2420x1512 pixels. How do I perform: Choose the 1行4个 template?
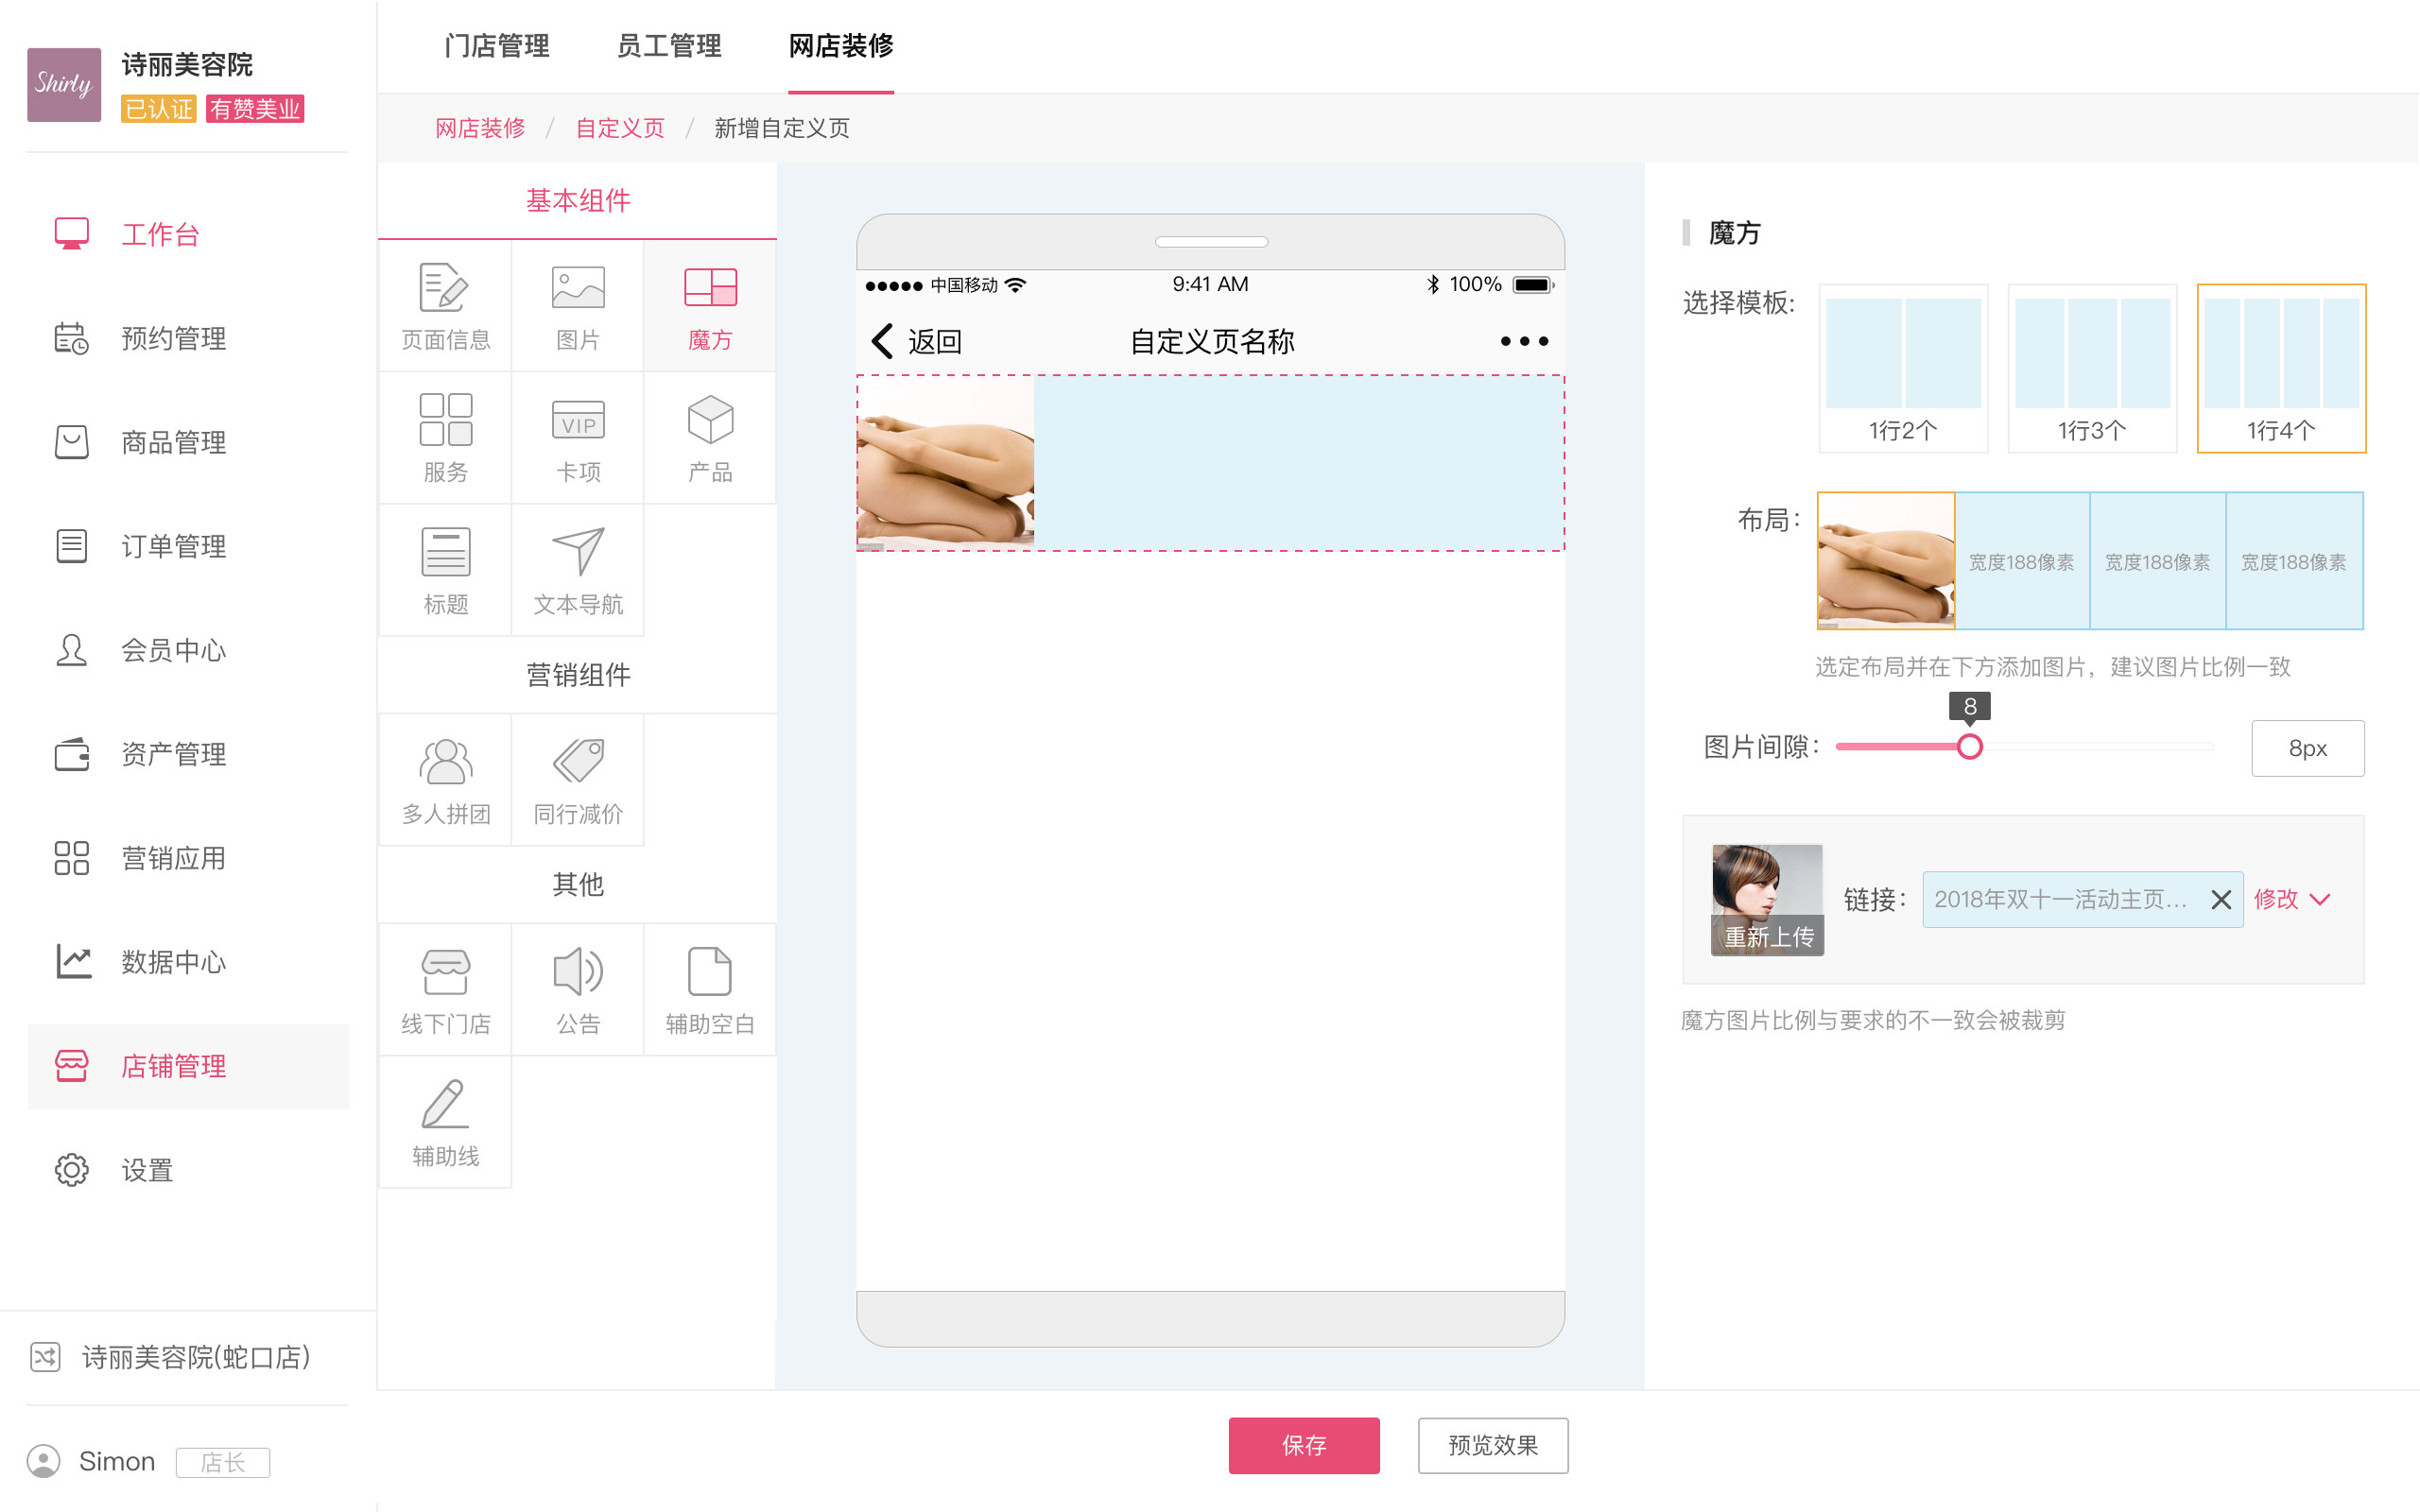point(2281,368)
